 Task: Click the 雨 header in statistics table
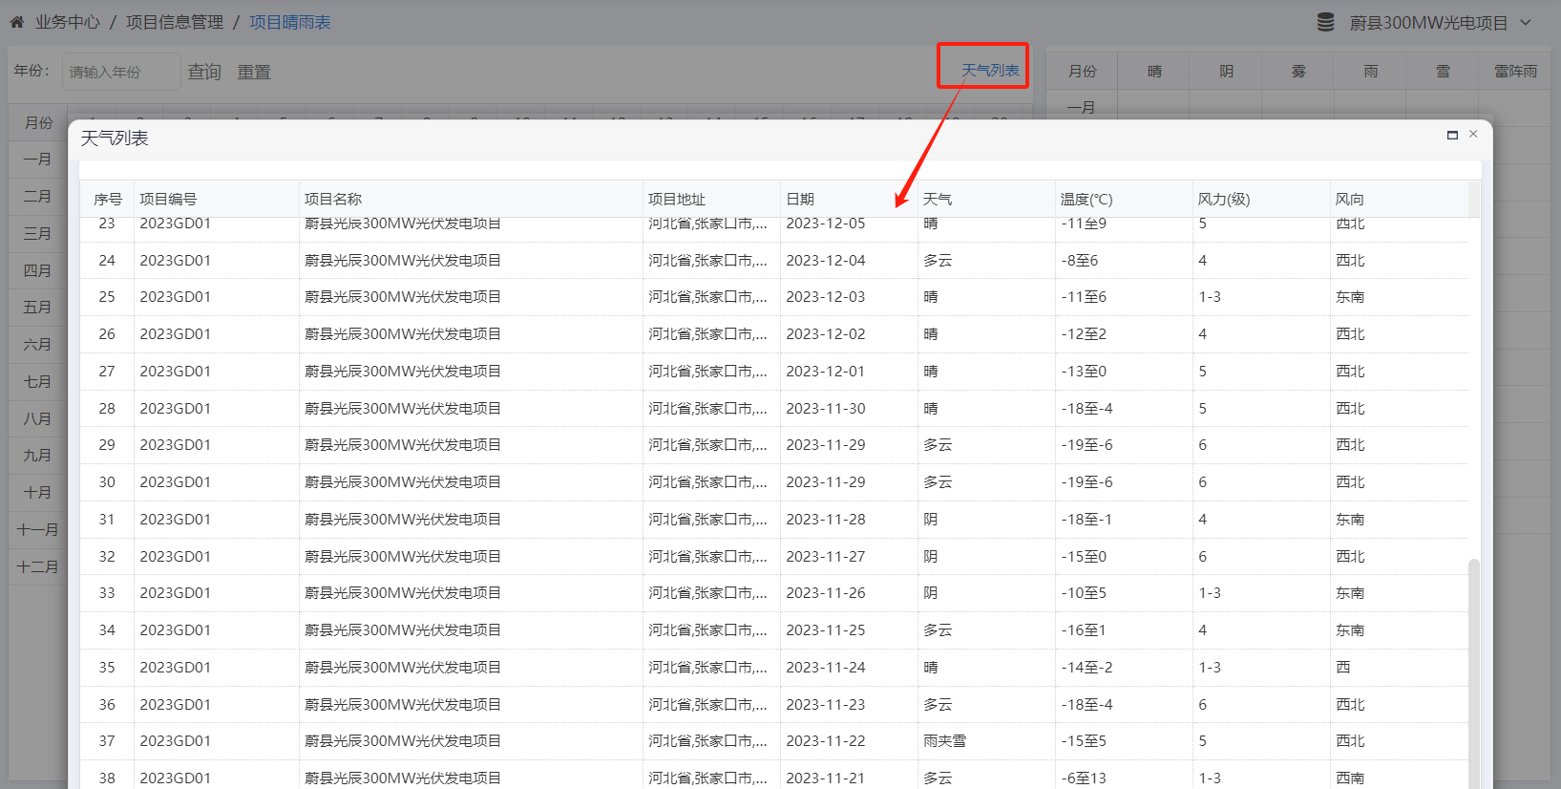[x=1370, y=71]
